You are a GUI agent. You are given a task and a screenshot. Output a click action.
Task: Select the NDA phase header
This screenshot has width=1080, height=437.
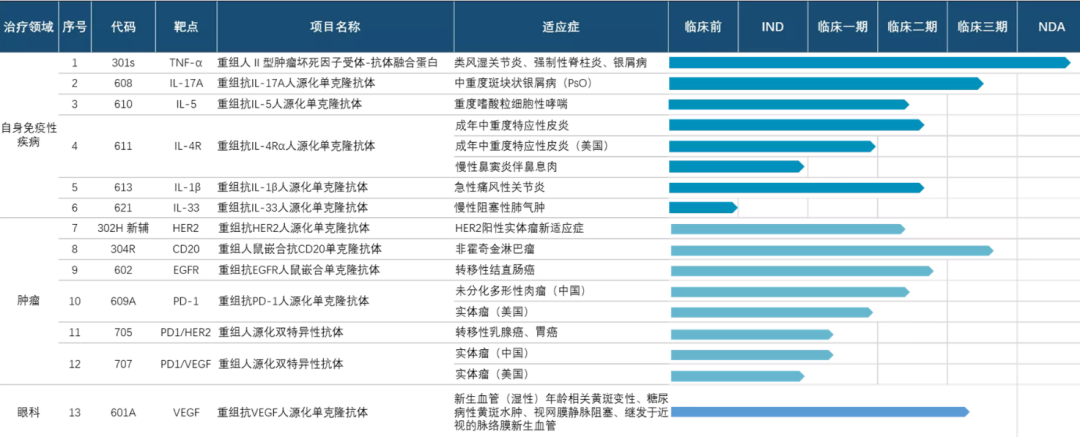click(x=1048, y=26)
